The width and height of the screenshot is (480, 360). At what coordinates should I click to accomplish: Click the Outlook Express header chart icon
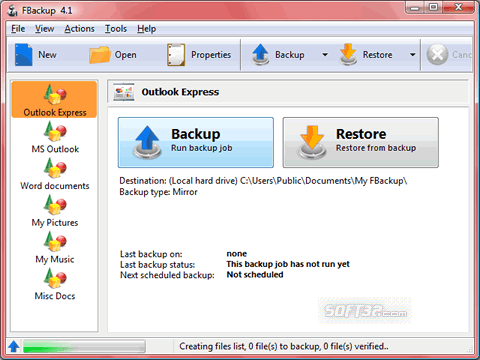[124, 92]
